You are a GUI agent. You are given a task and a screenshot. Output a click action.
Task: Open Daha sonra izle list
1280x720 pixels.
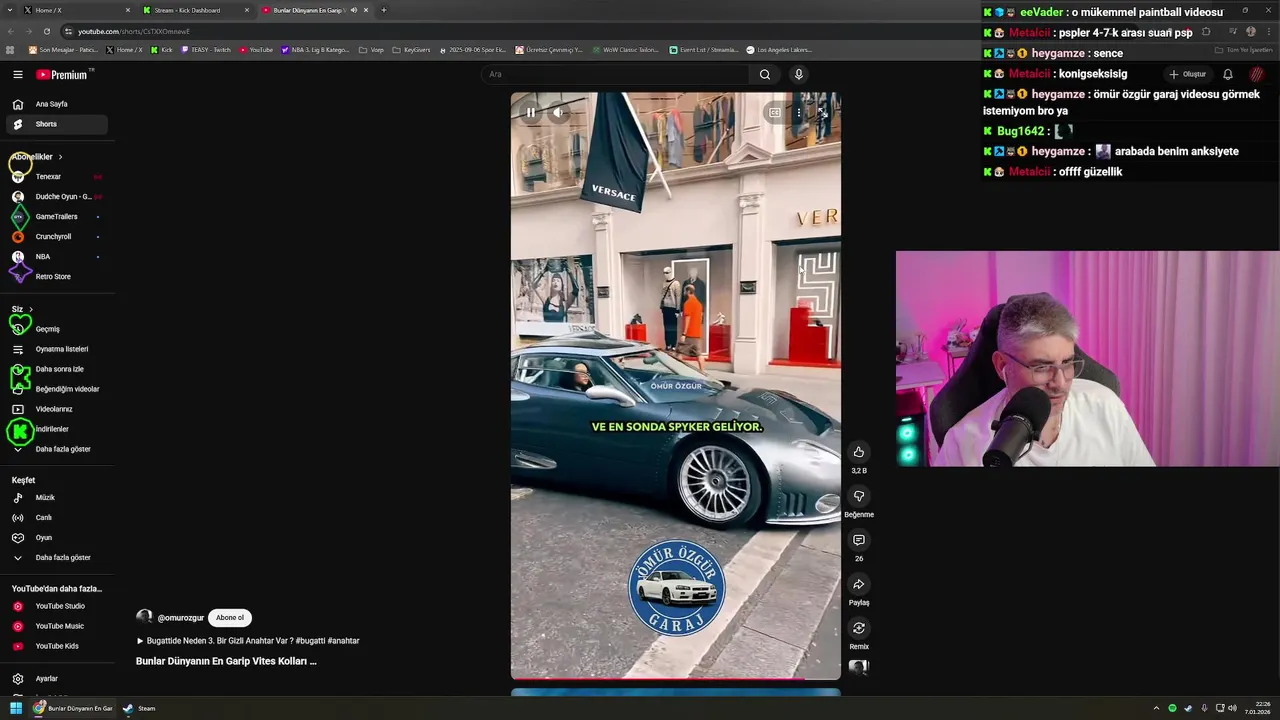pos(57,369)
